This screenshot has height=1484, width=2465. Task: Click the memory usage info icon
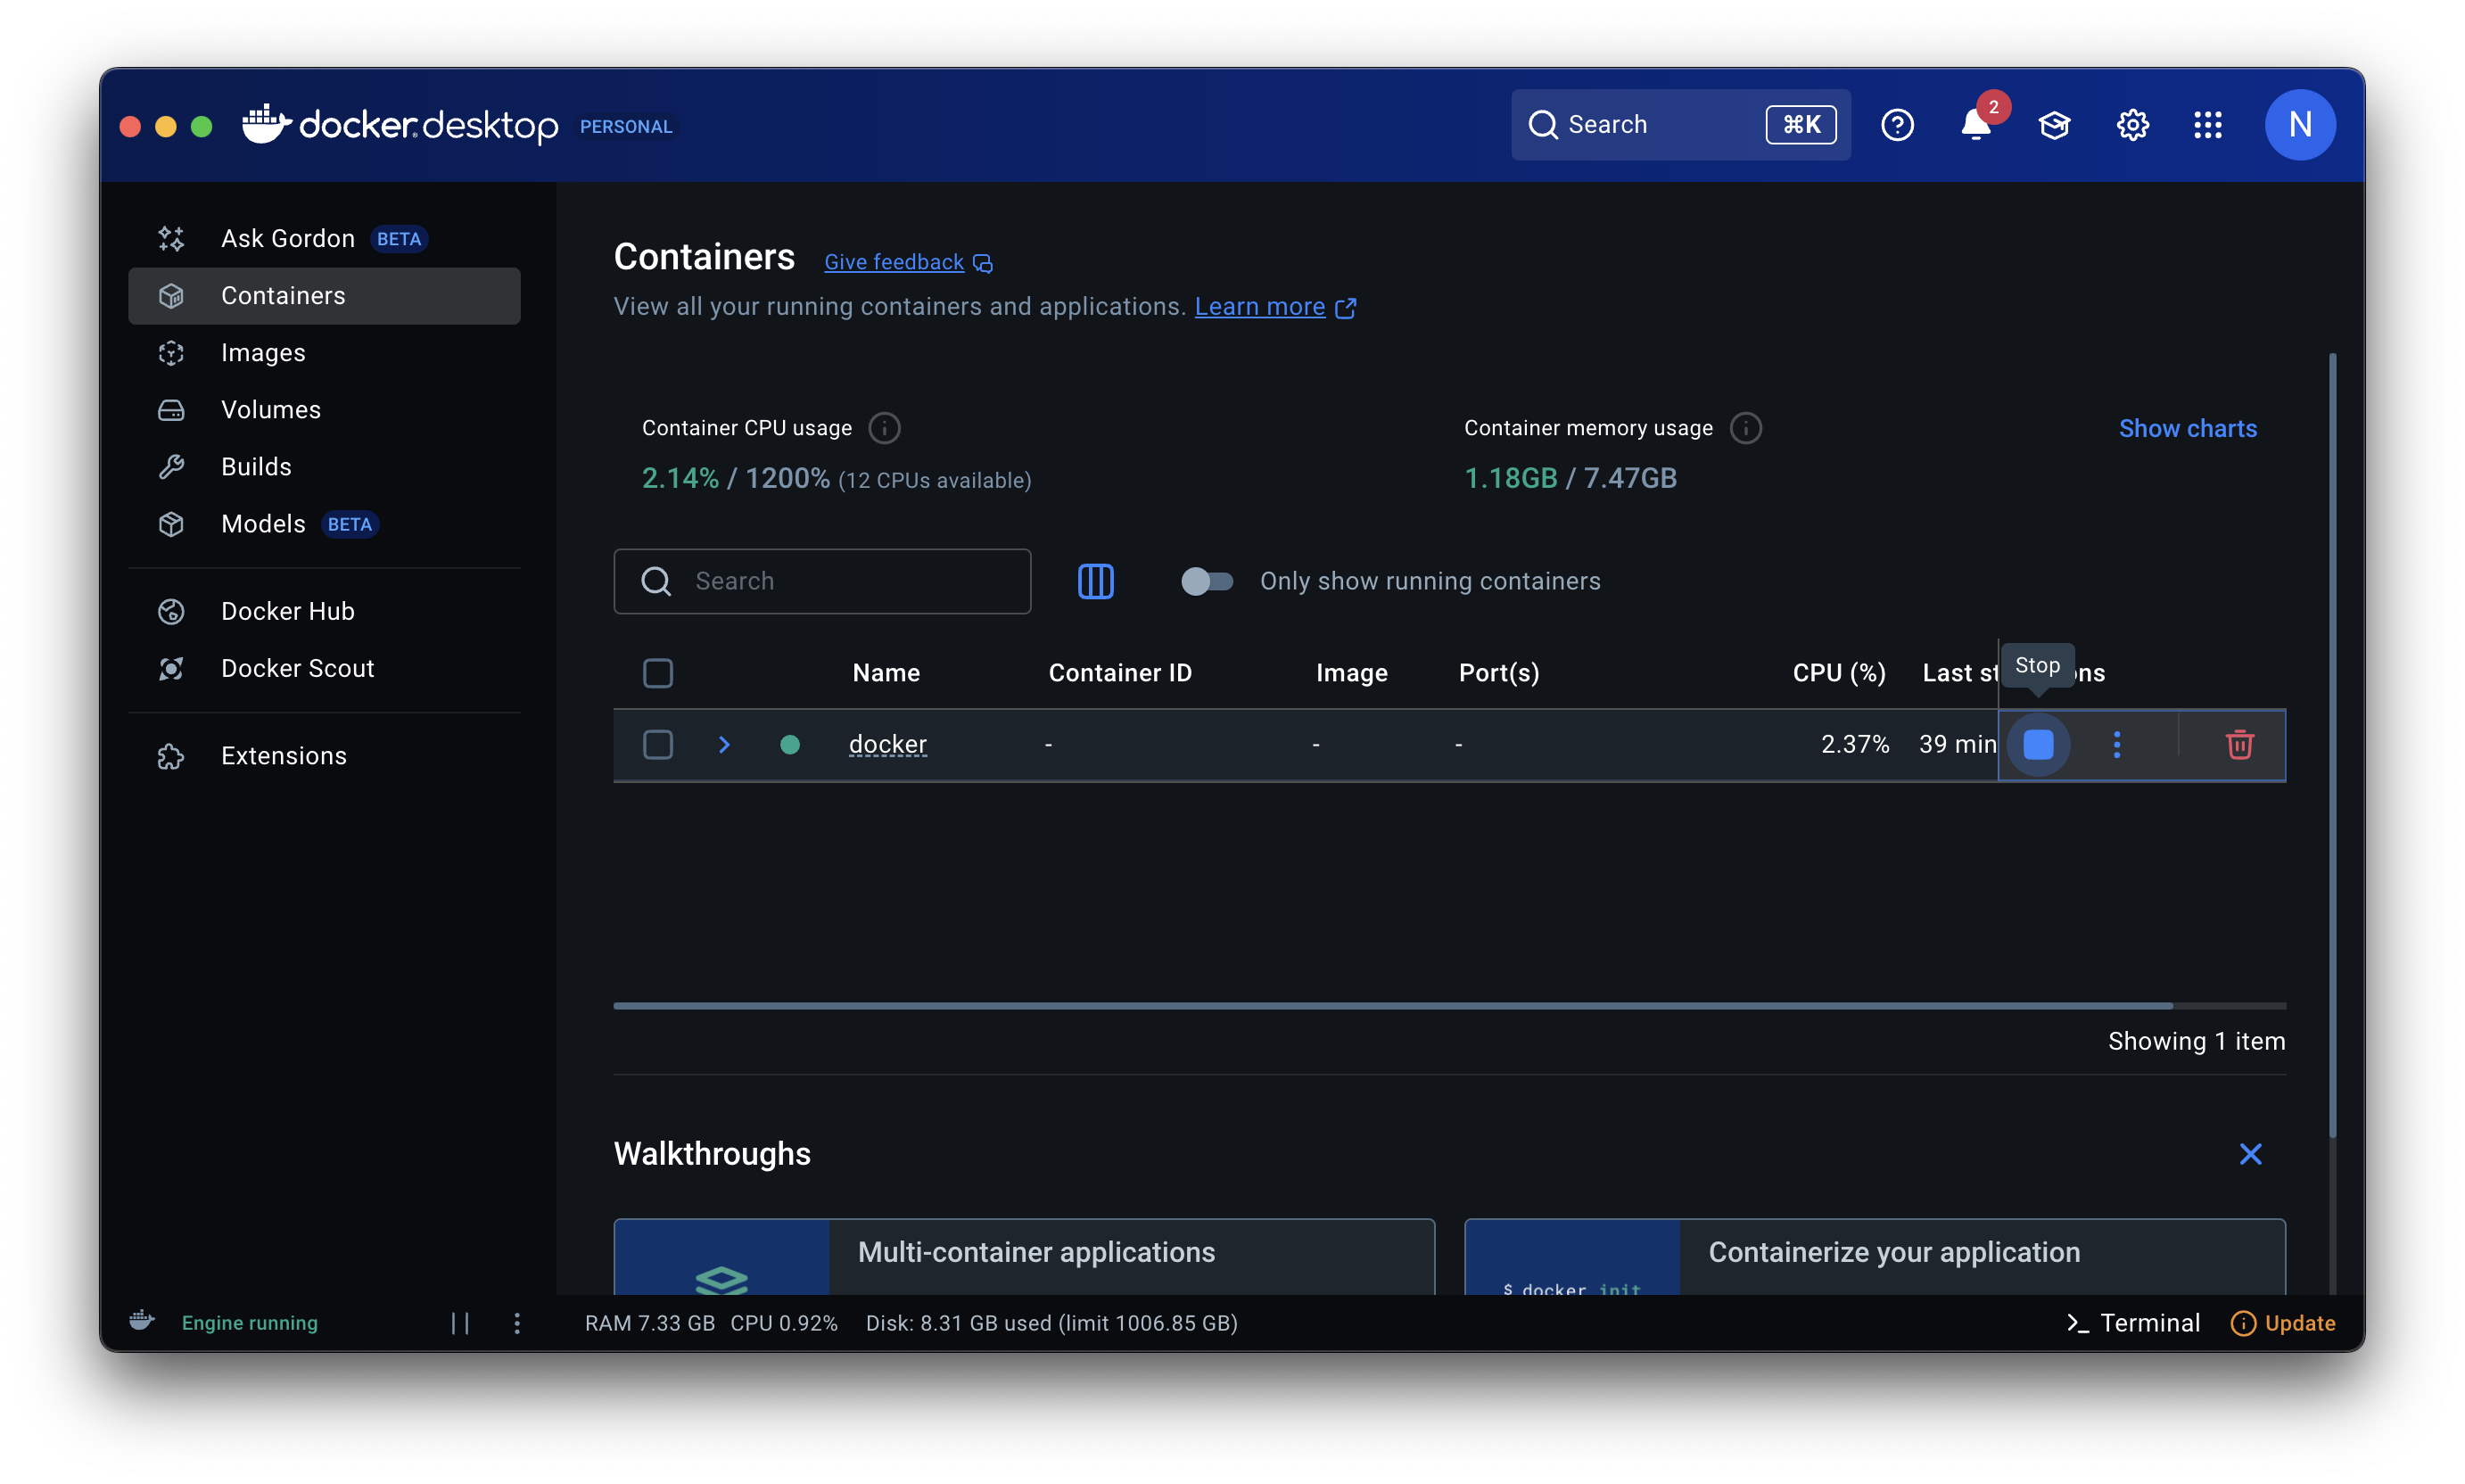1746,428
